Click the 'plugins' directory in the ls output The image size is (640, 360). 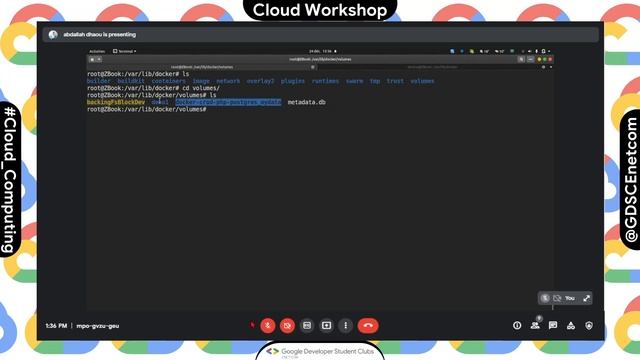click(293, 81)
